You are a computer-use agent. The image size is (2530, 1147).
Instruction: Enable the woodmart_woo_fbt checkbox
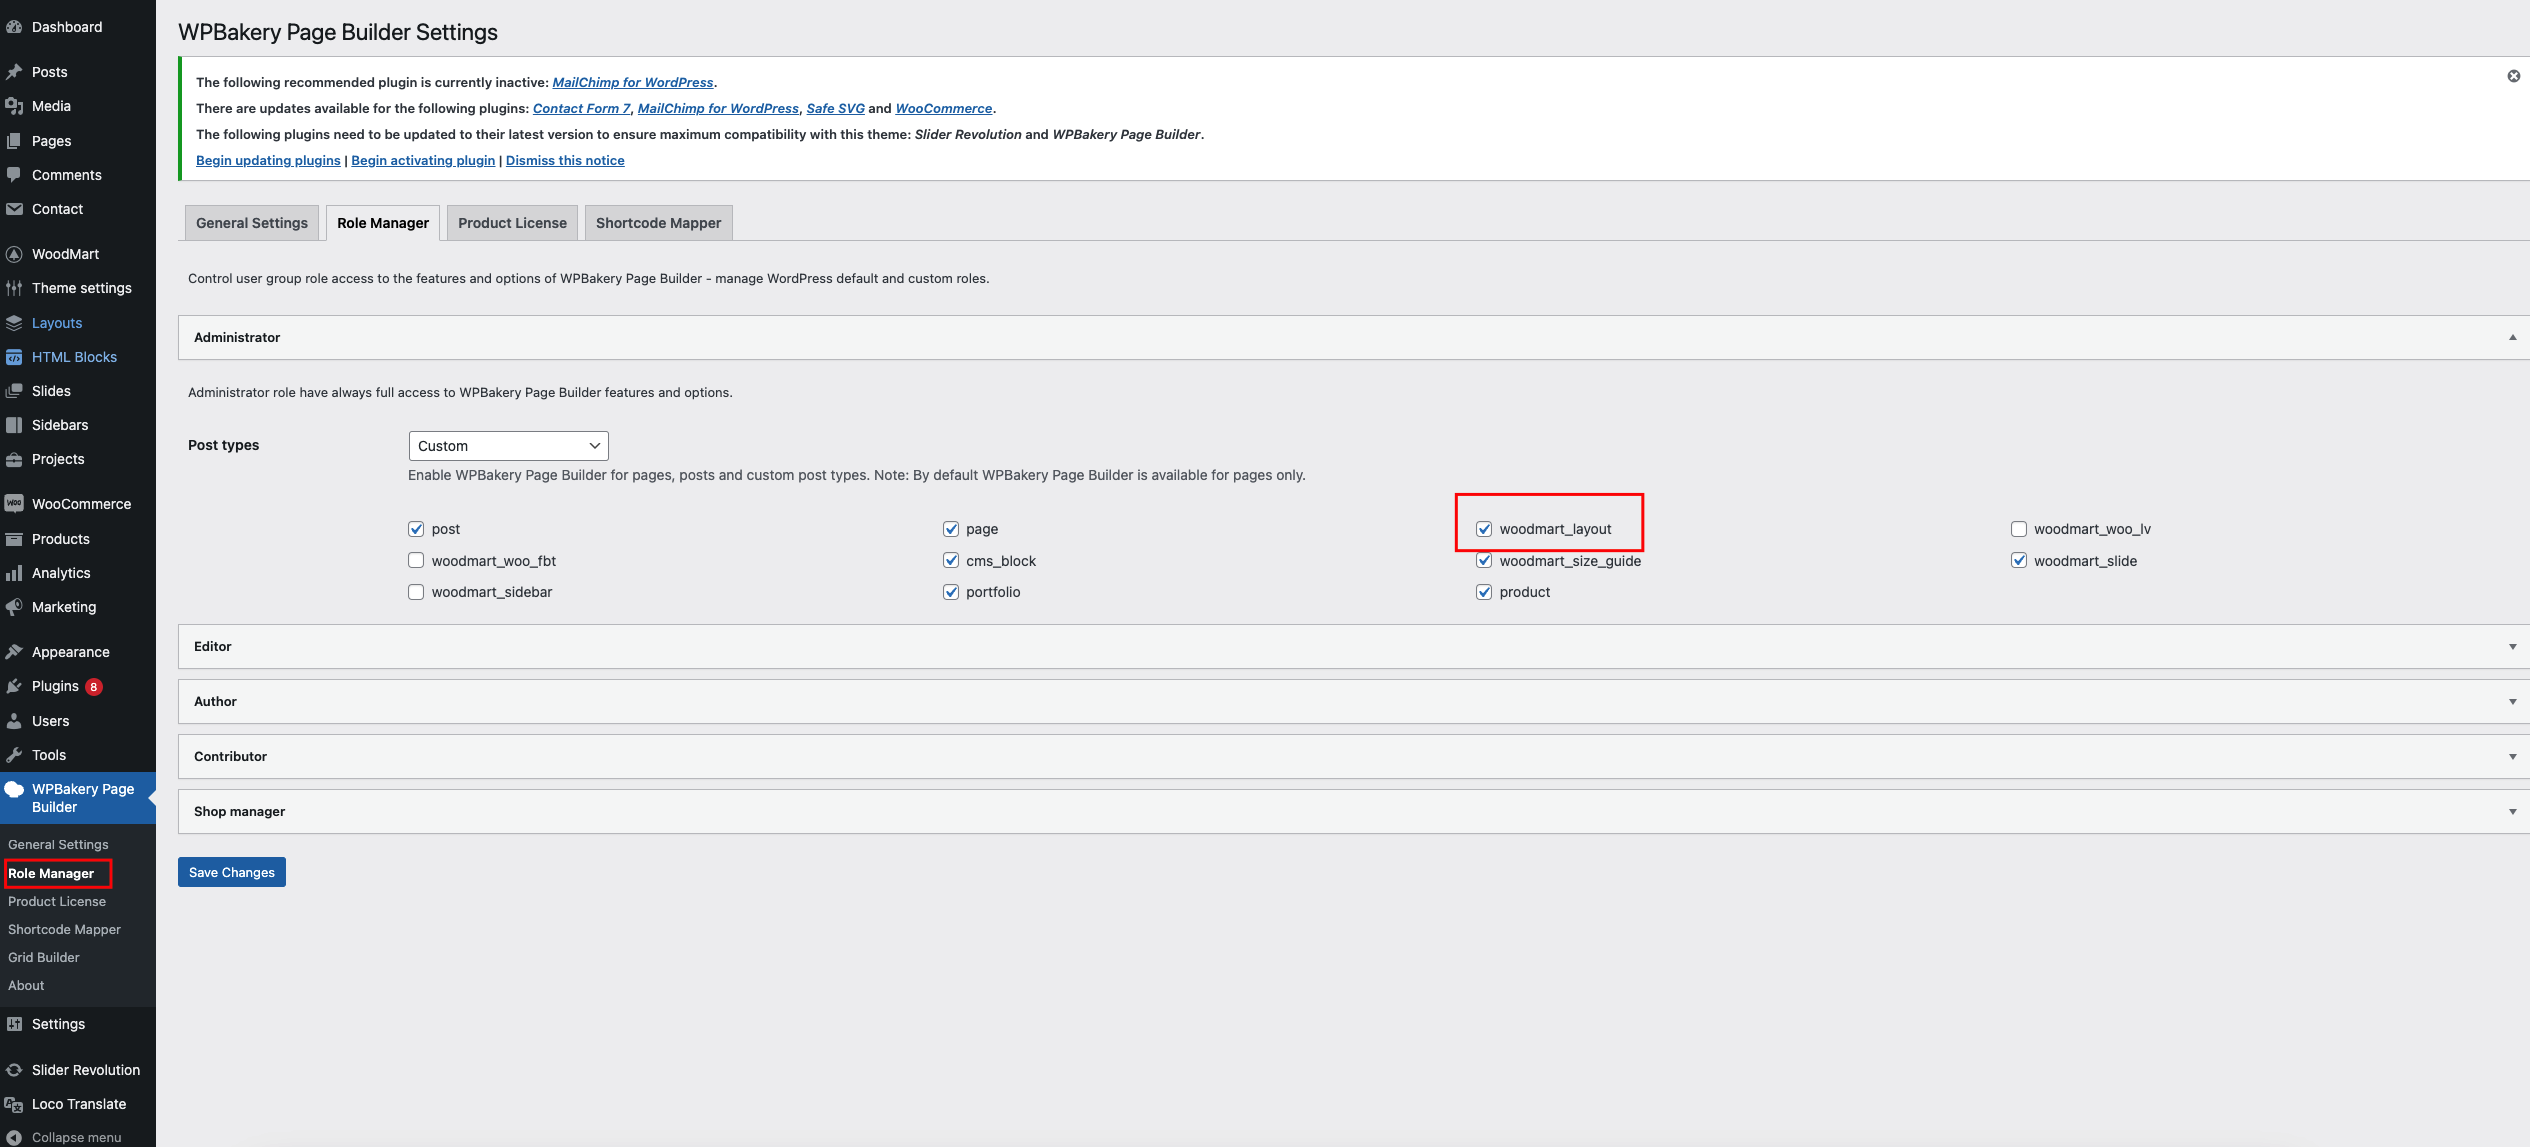click(x=416, y=560)
